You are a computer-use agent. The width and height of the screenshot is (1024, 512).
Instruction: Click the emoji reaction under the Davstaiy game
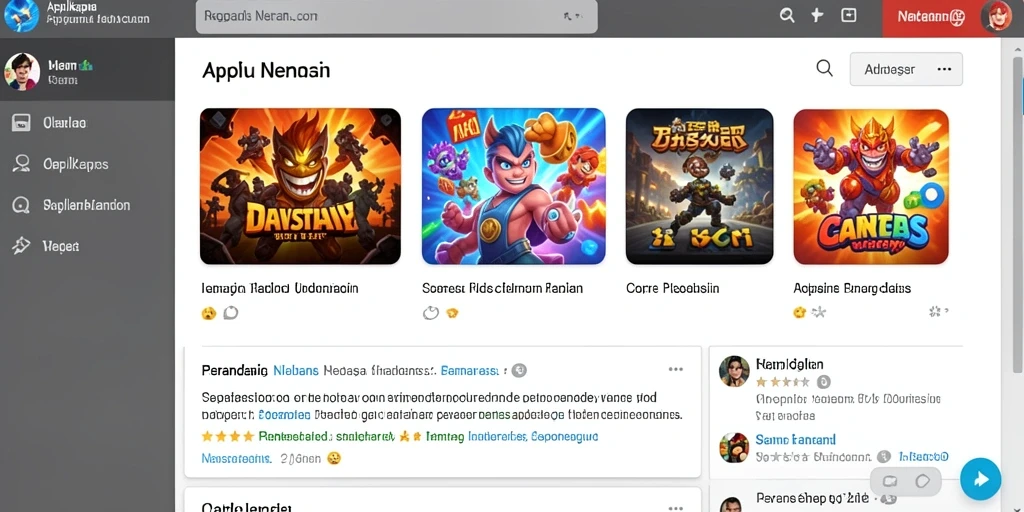208,313
